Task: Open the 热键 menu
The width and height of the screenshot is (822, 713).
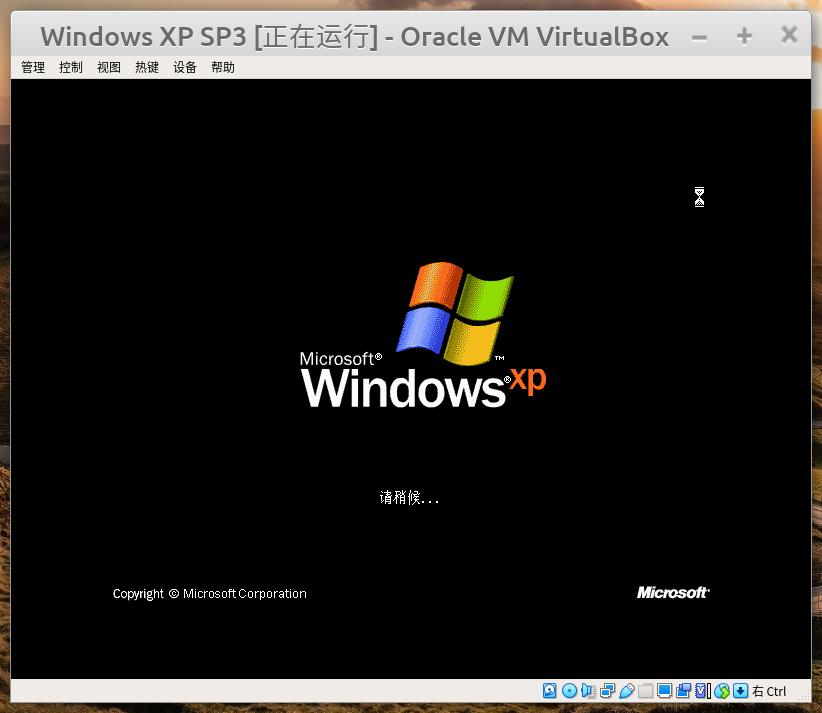Action: click(x=146, y=67)
